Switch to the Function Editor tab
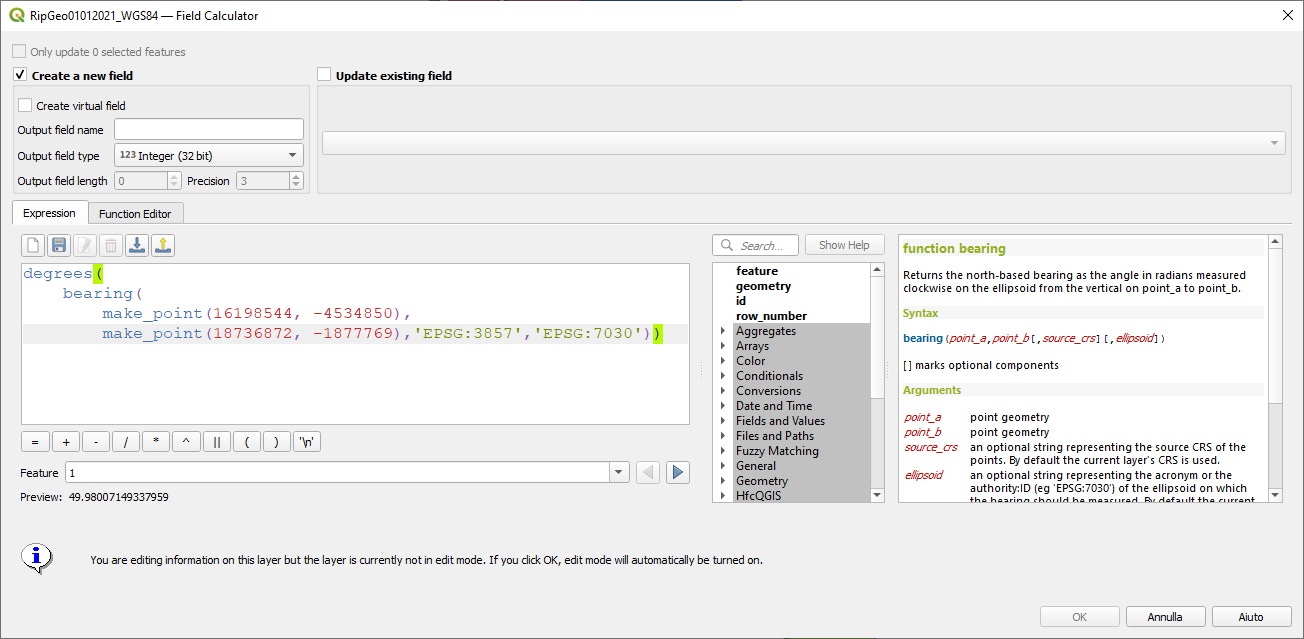Image resolution: width=1304 pixels, height=639 pixels. pos(135,213)
